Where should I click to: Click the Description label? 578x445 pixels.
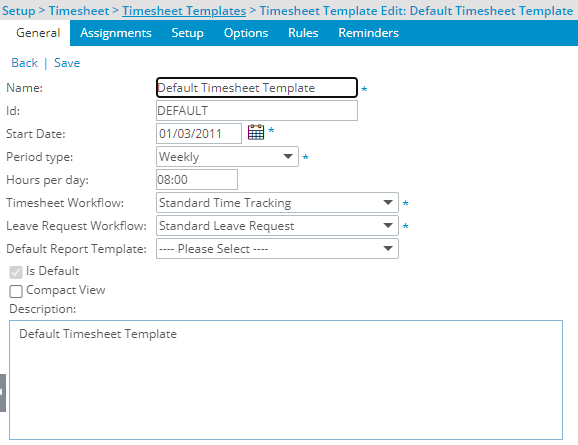42,309
